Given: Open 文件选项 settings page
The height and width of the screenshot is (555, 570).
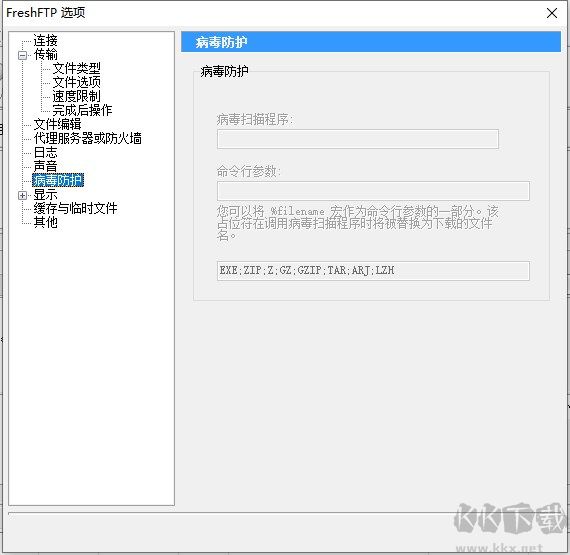Looking at the screenshot, I should tap(76, 82).
